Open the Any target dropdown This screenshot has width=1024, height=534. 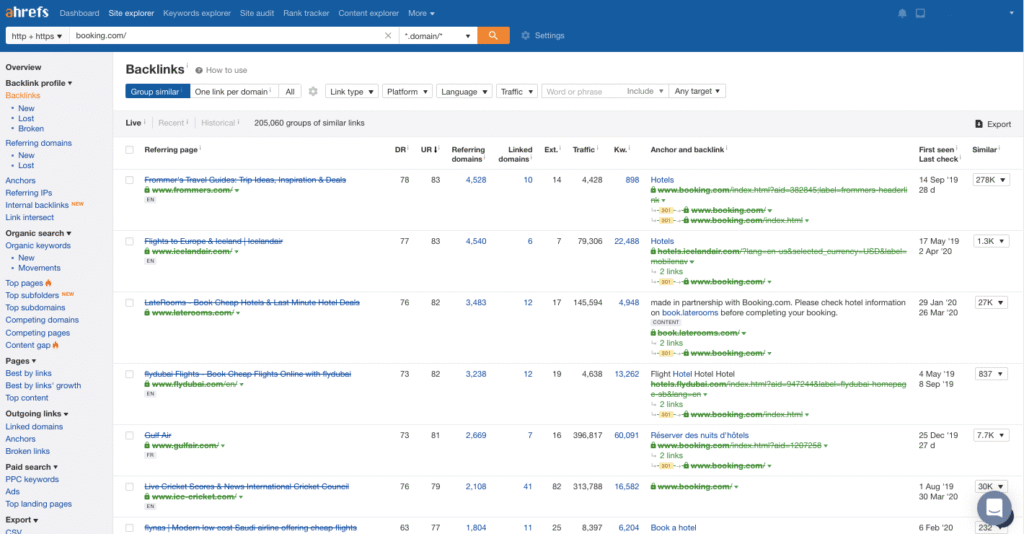tap(697, 91)
